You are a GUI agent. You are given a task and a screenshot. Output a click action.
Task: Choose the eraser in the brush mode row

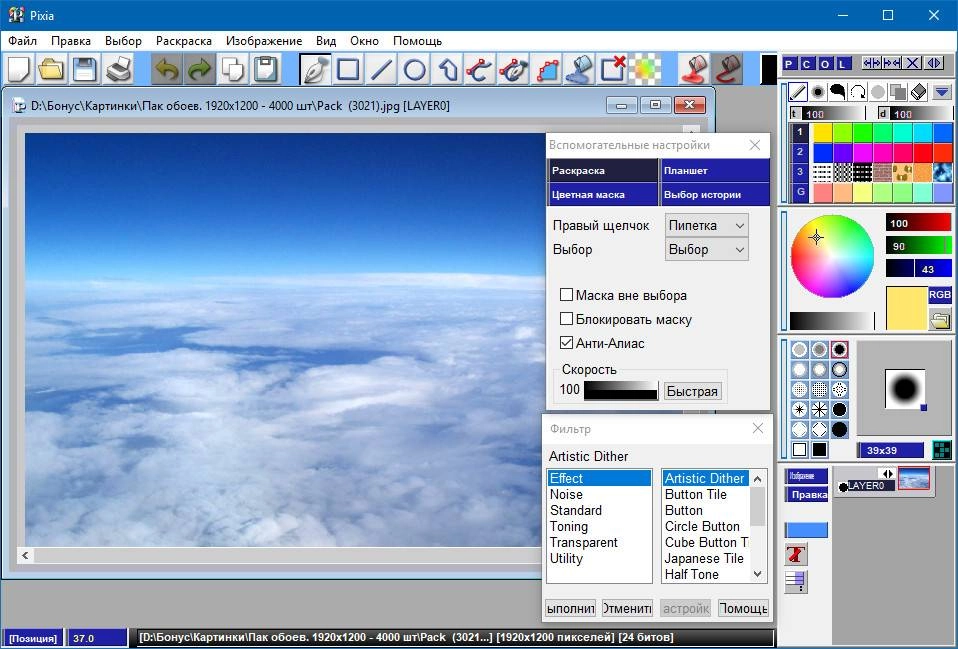(x=918, y=92)
